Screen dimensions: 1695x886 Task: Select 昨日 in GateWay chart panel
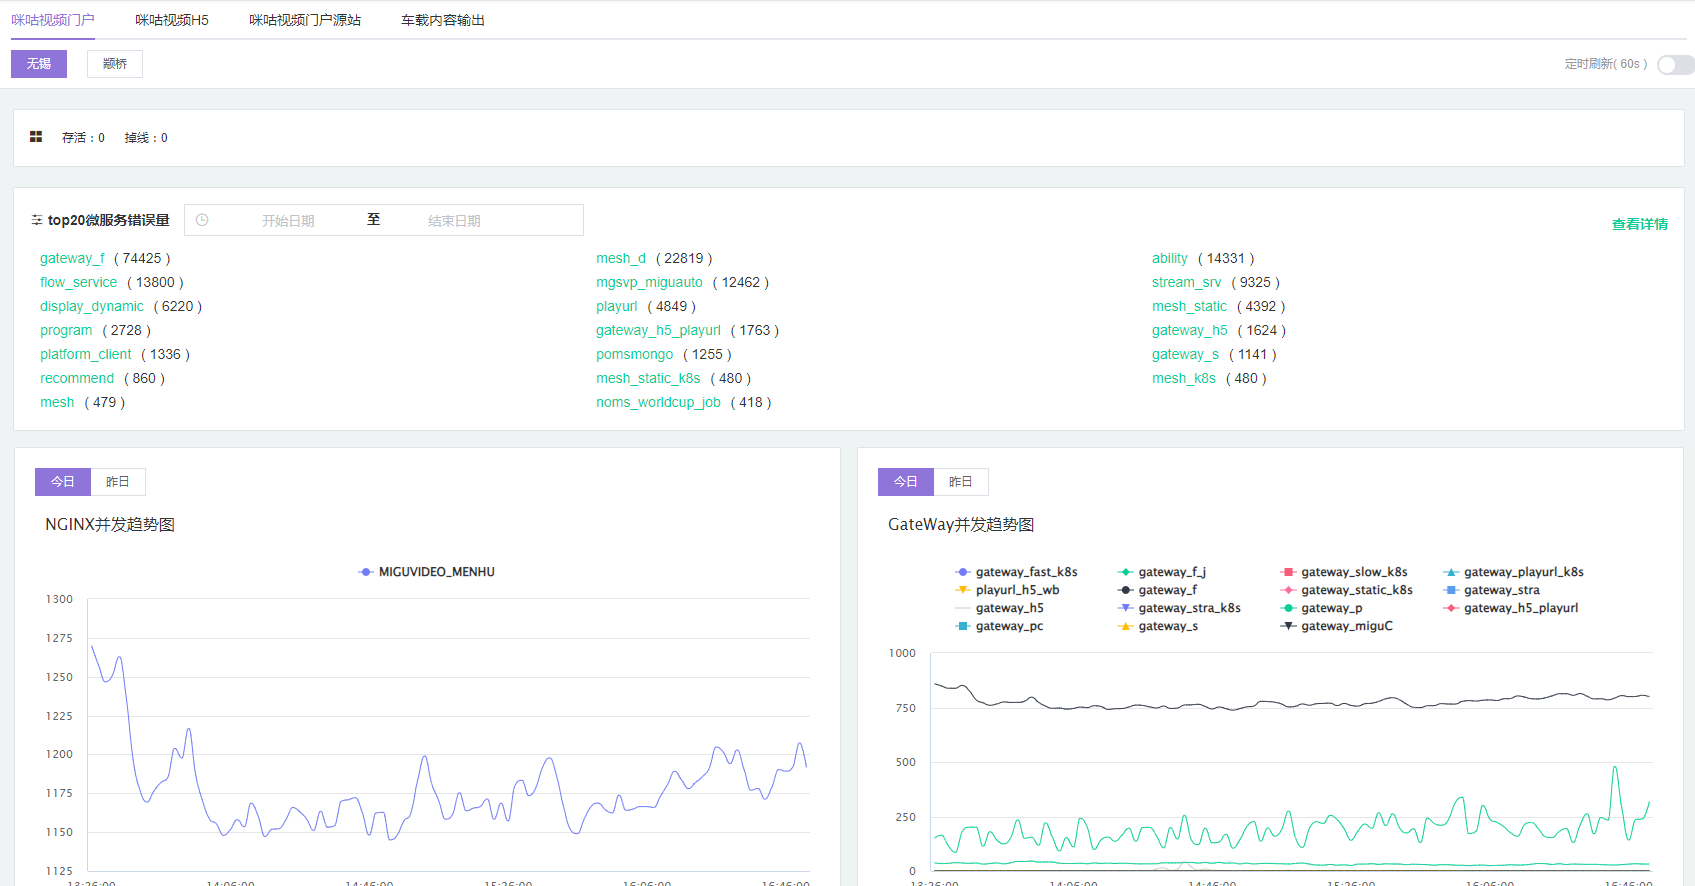[961, 482]
